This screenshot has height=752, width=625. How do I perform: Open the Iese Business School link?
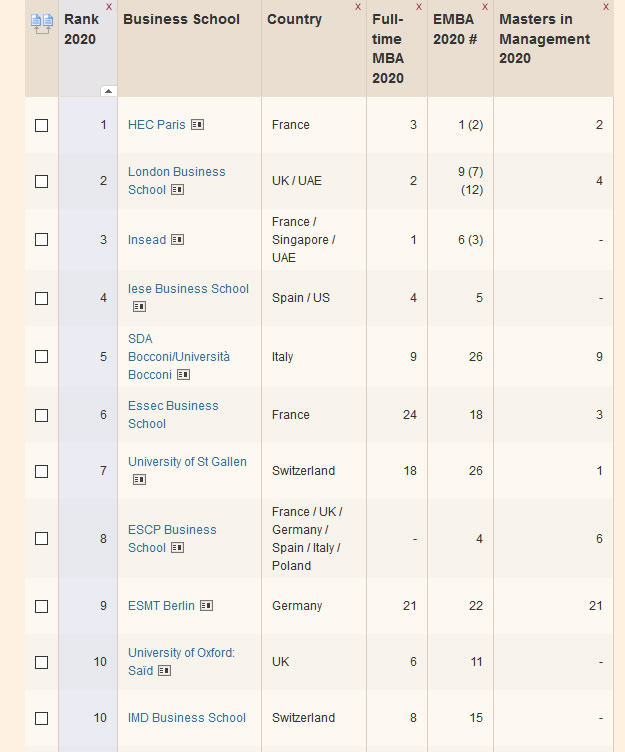[x=188, y=289]
